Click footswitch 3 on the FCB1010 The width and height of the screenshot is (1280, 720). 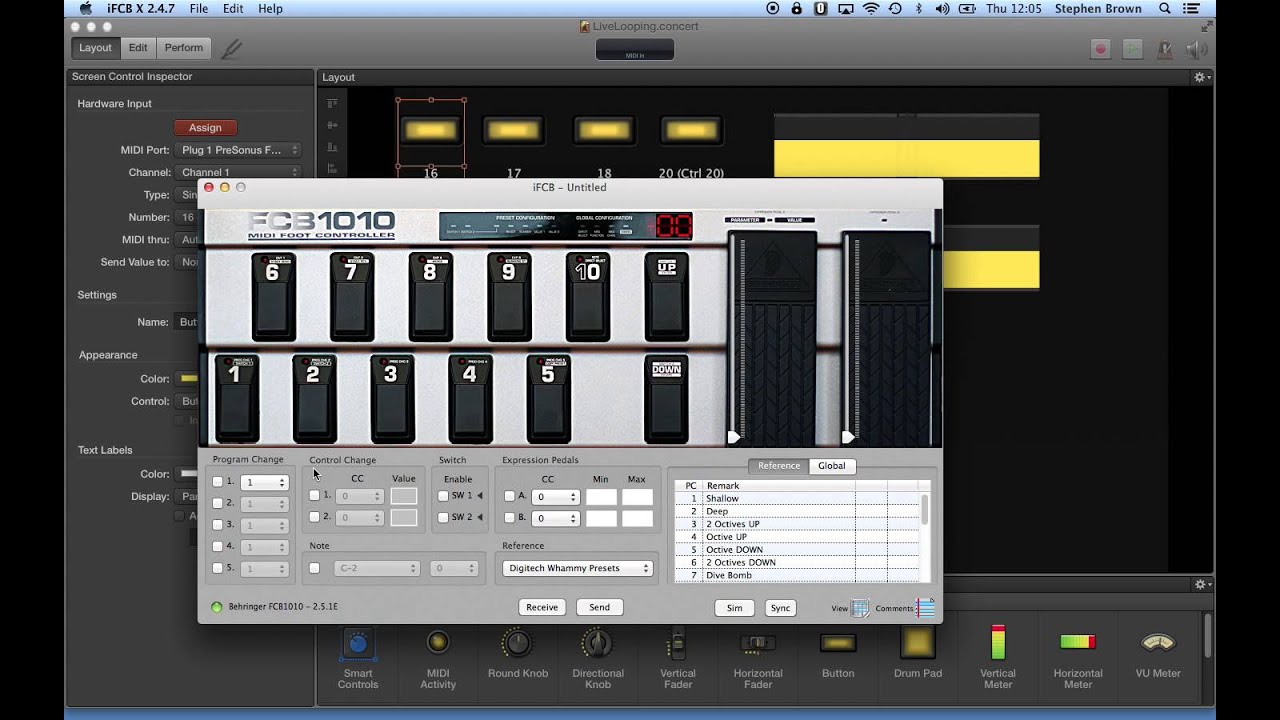click(x=391, y=398)
